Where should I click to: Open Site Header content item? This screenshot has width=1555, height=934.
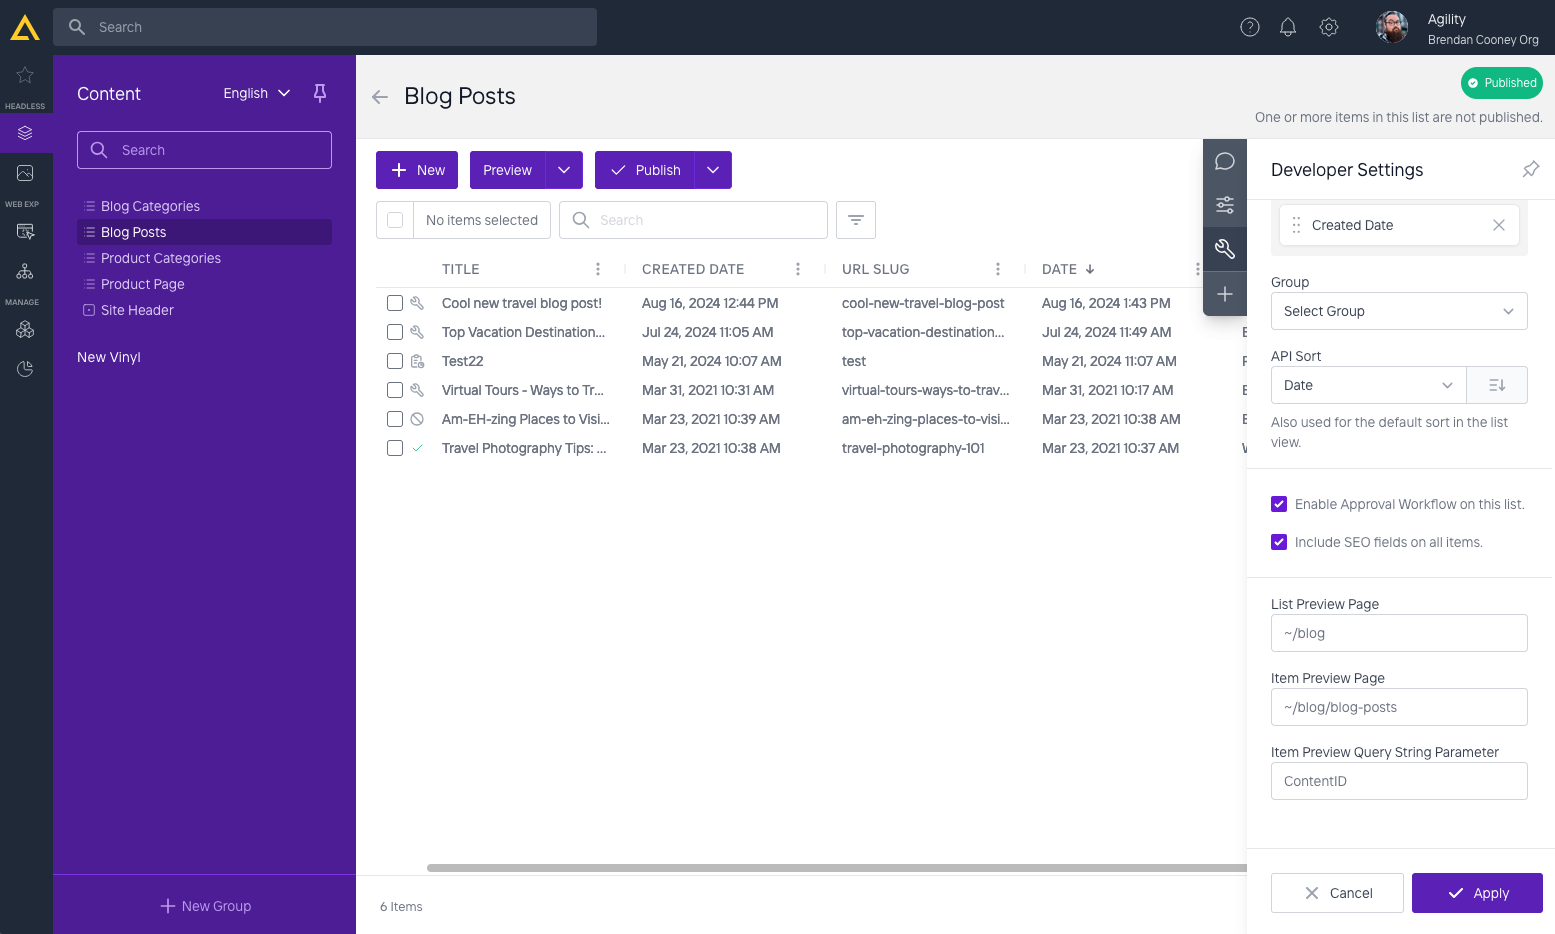tap(137, 310)
